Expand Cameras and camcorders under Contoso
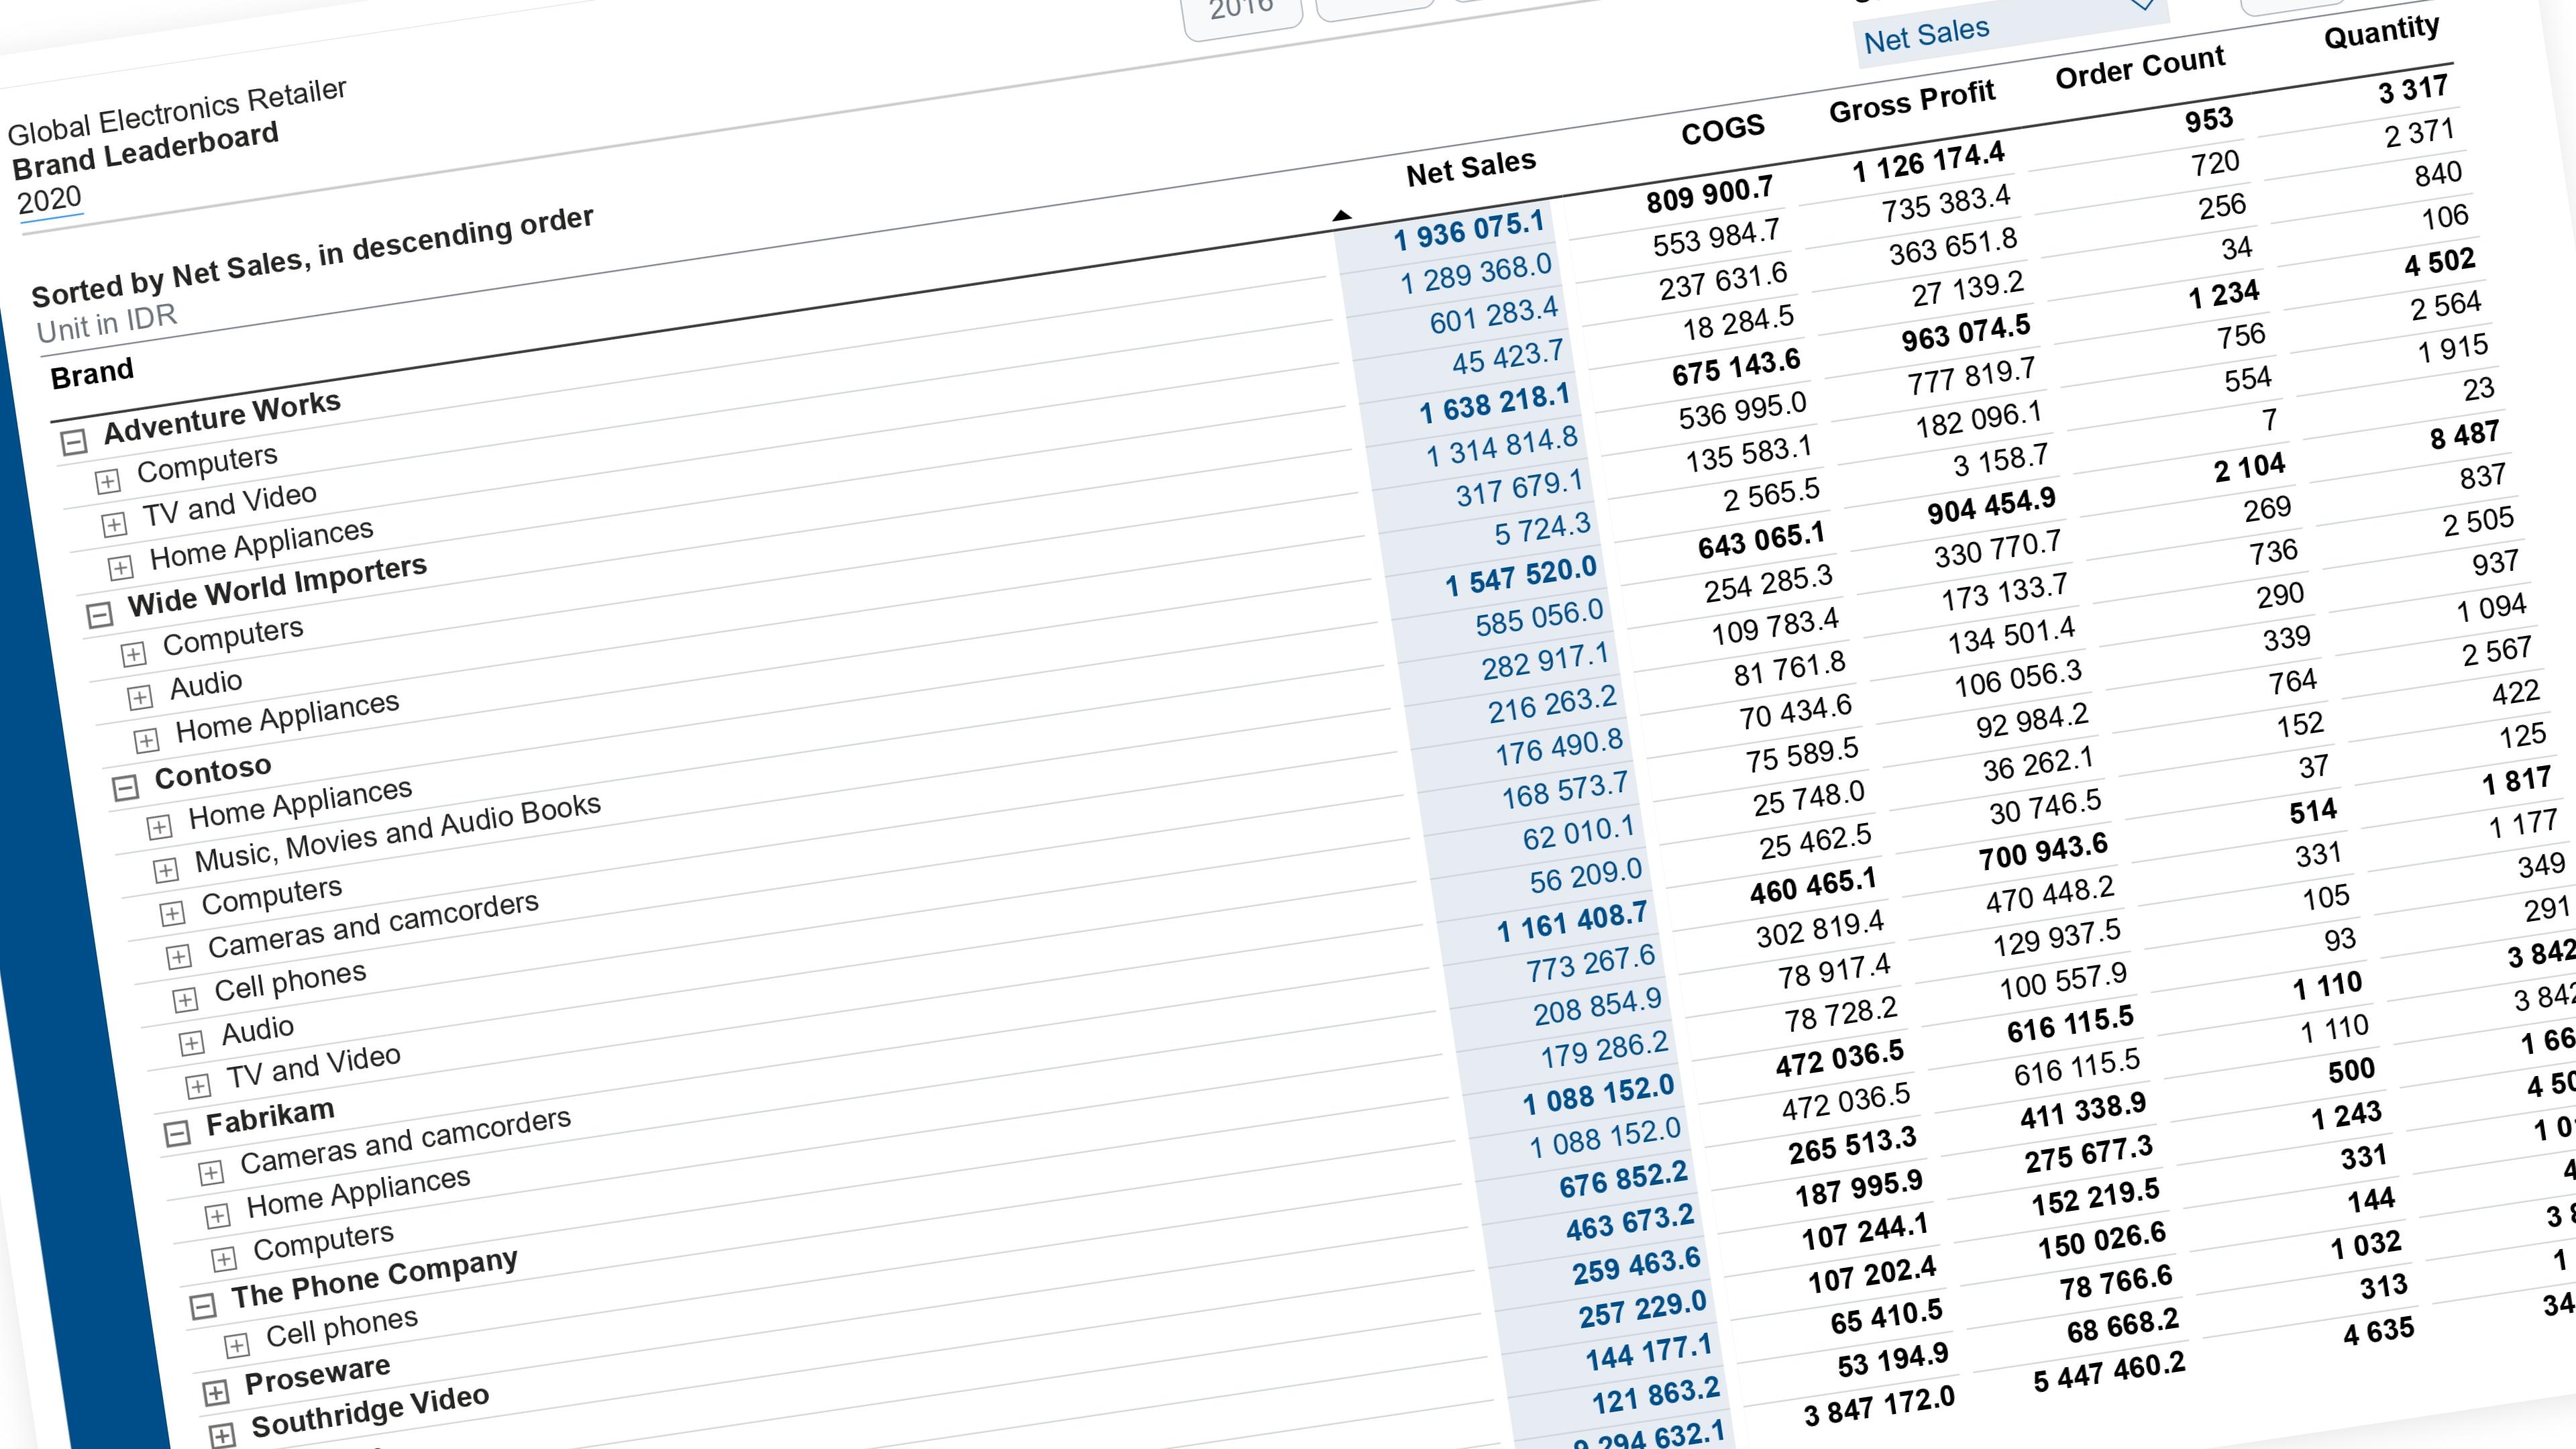2576x1449 pixels. coord(179,957)
